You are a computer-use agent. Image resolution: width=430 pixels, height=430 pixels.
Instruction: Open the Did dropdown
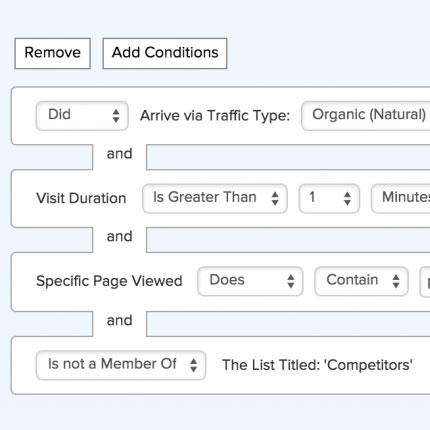point(82,116)
